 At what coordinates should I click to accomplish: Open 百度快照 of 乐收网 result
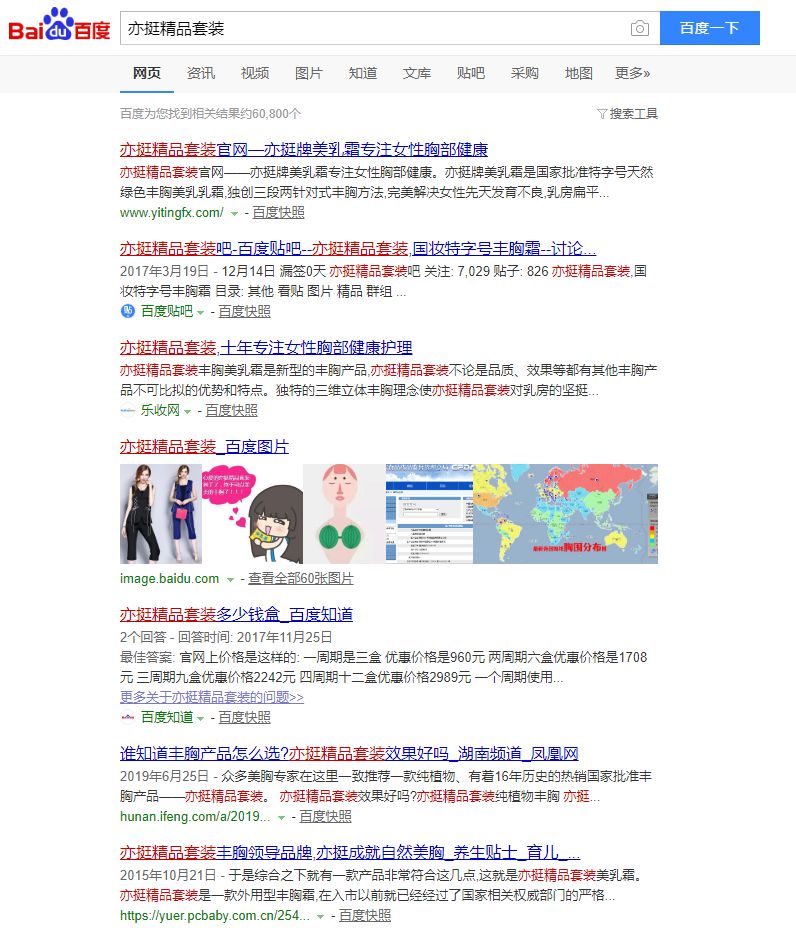(231, 410)
